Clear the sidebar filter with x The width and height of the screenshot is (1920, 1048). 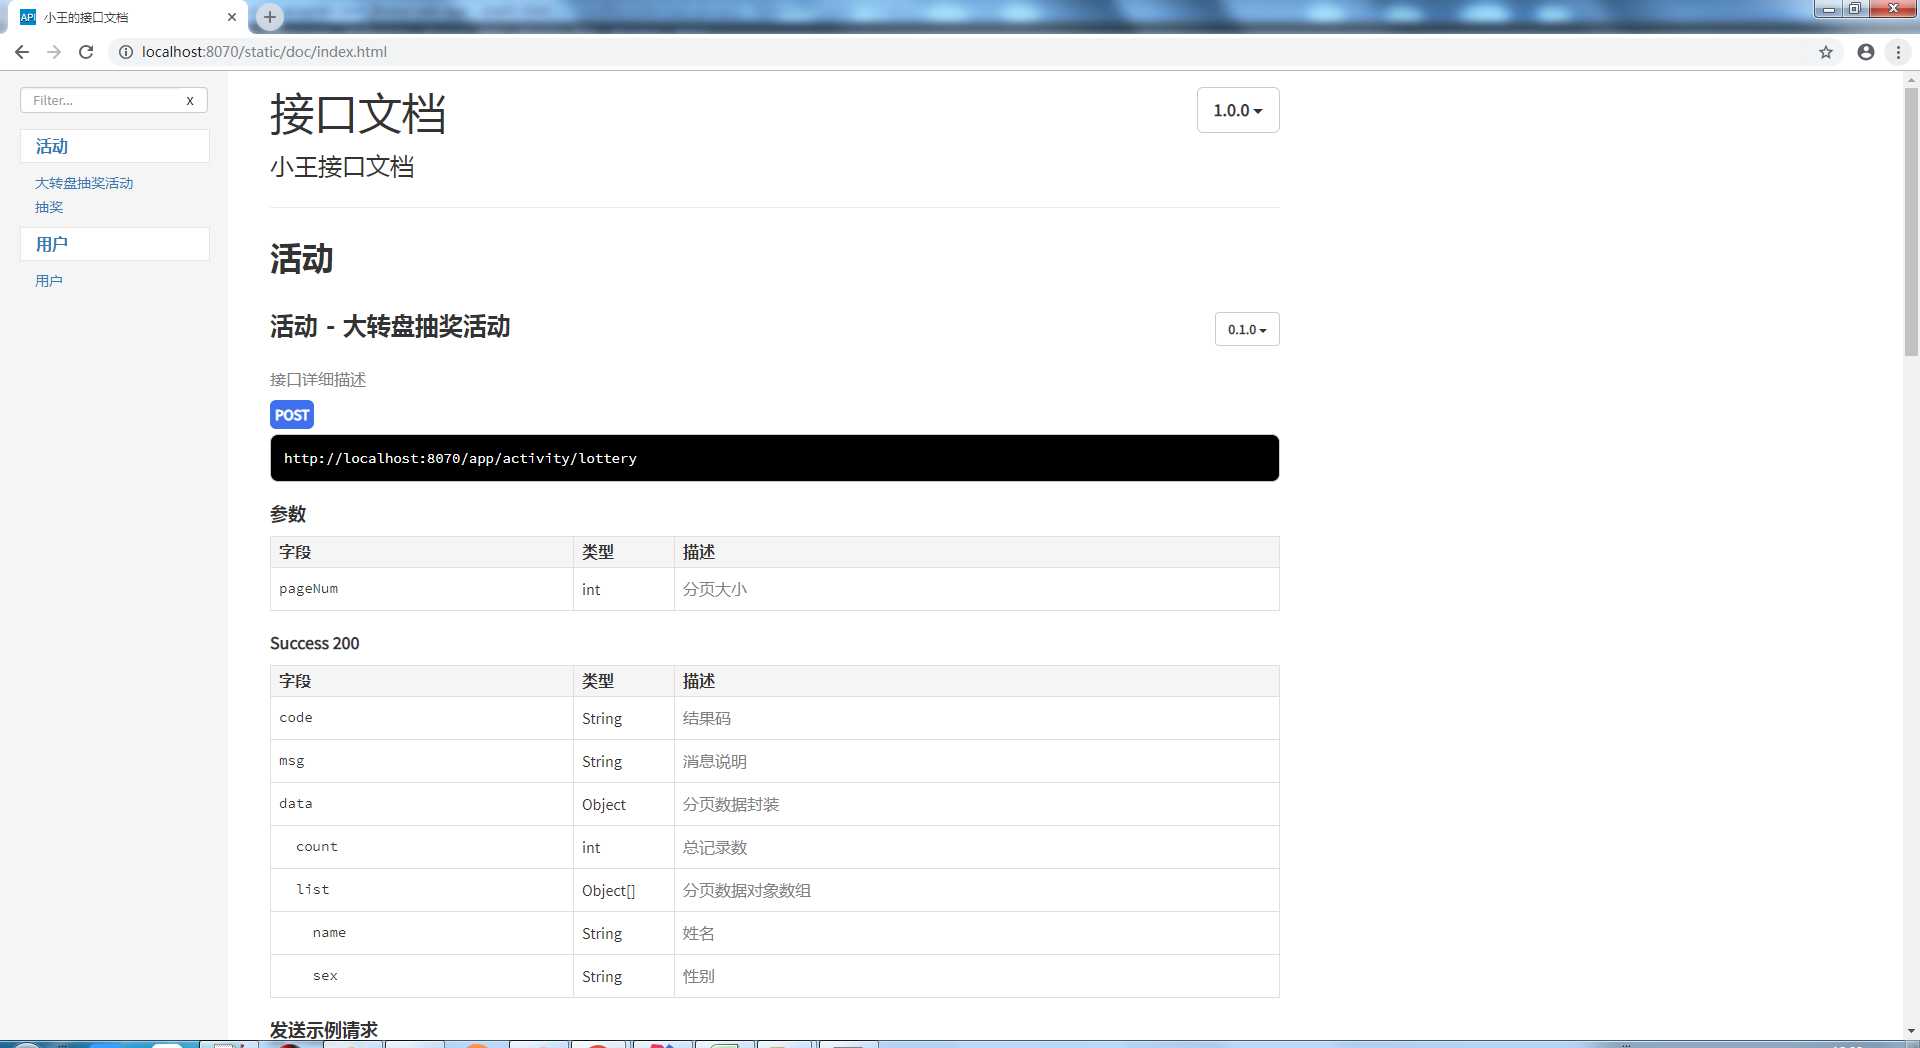190,100
